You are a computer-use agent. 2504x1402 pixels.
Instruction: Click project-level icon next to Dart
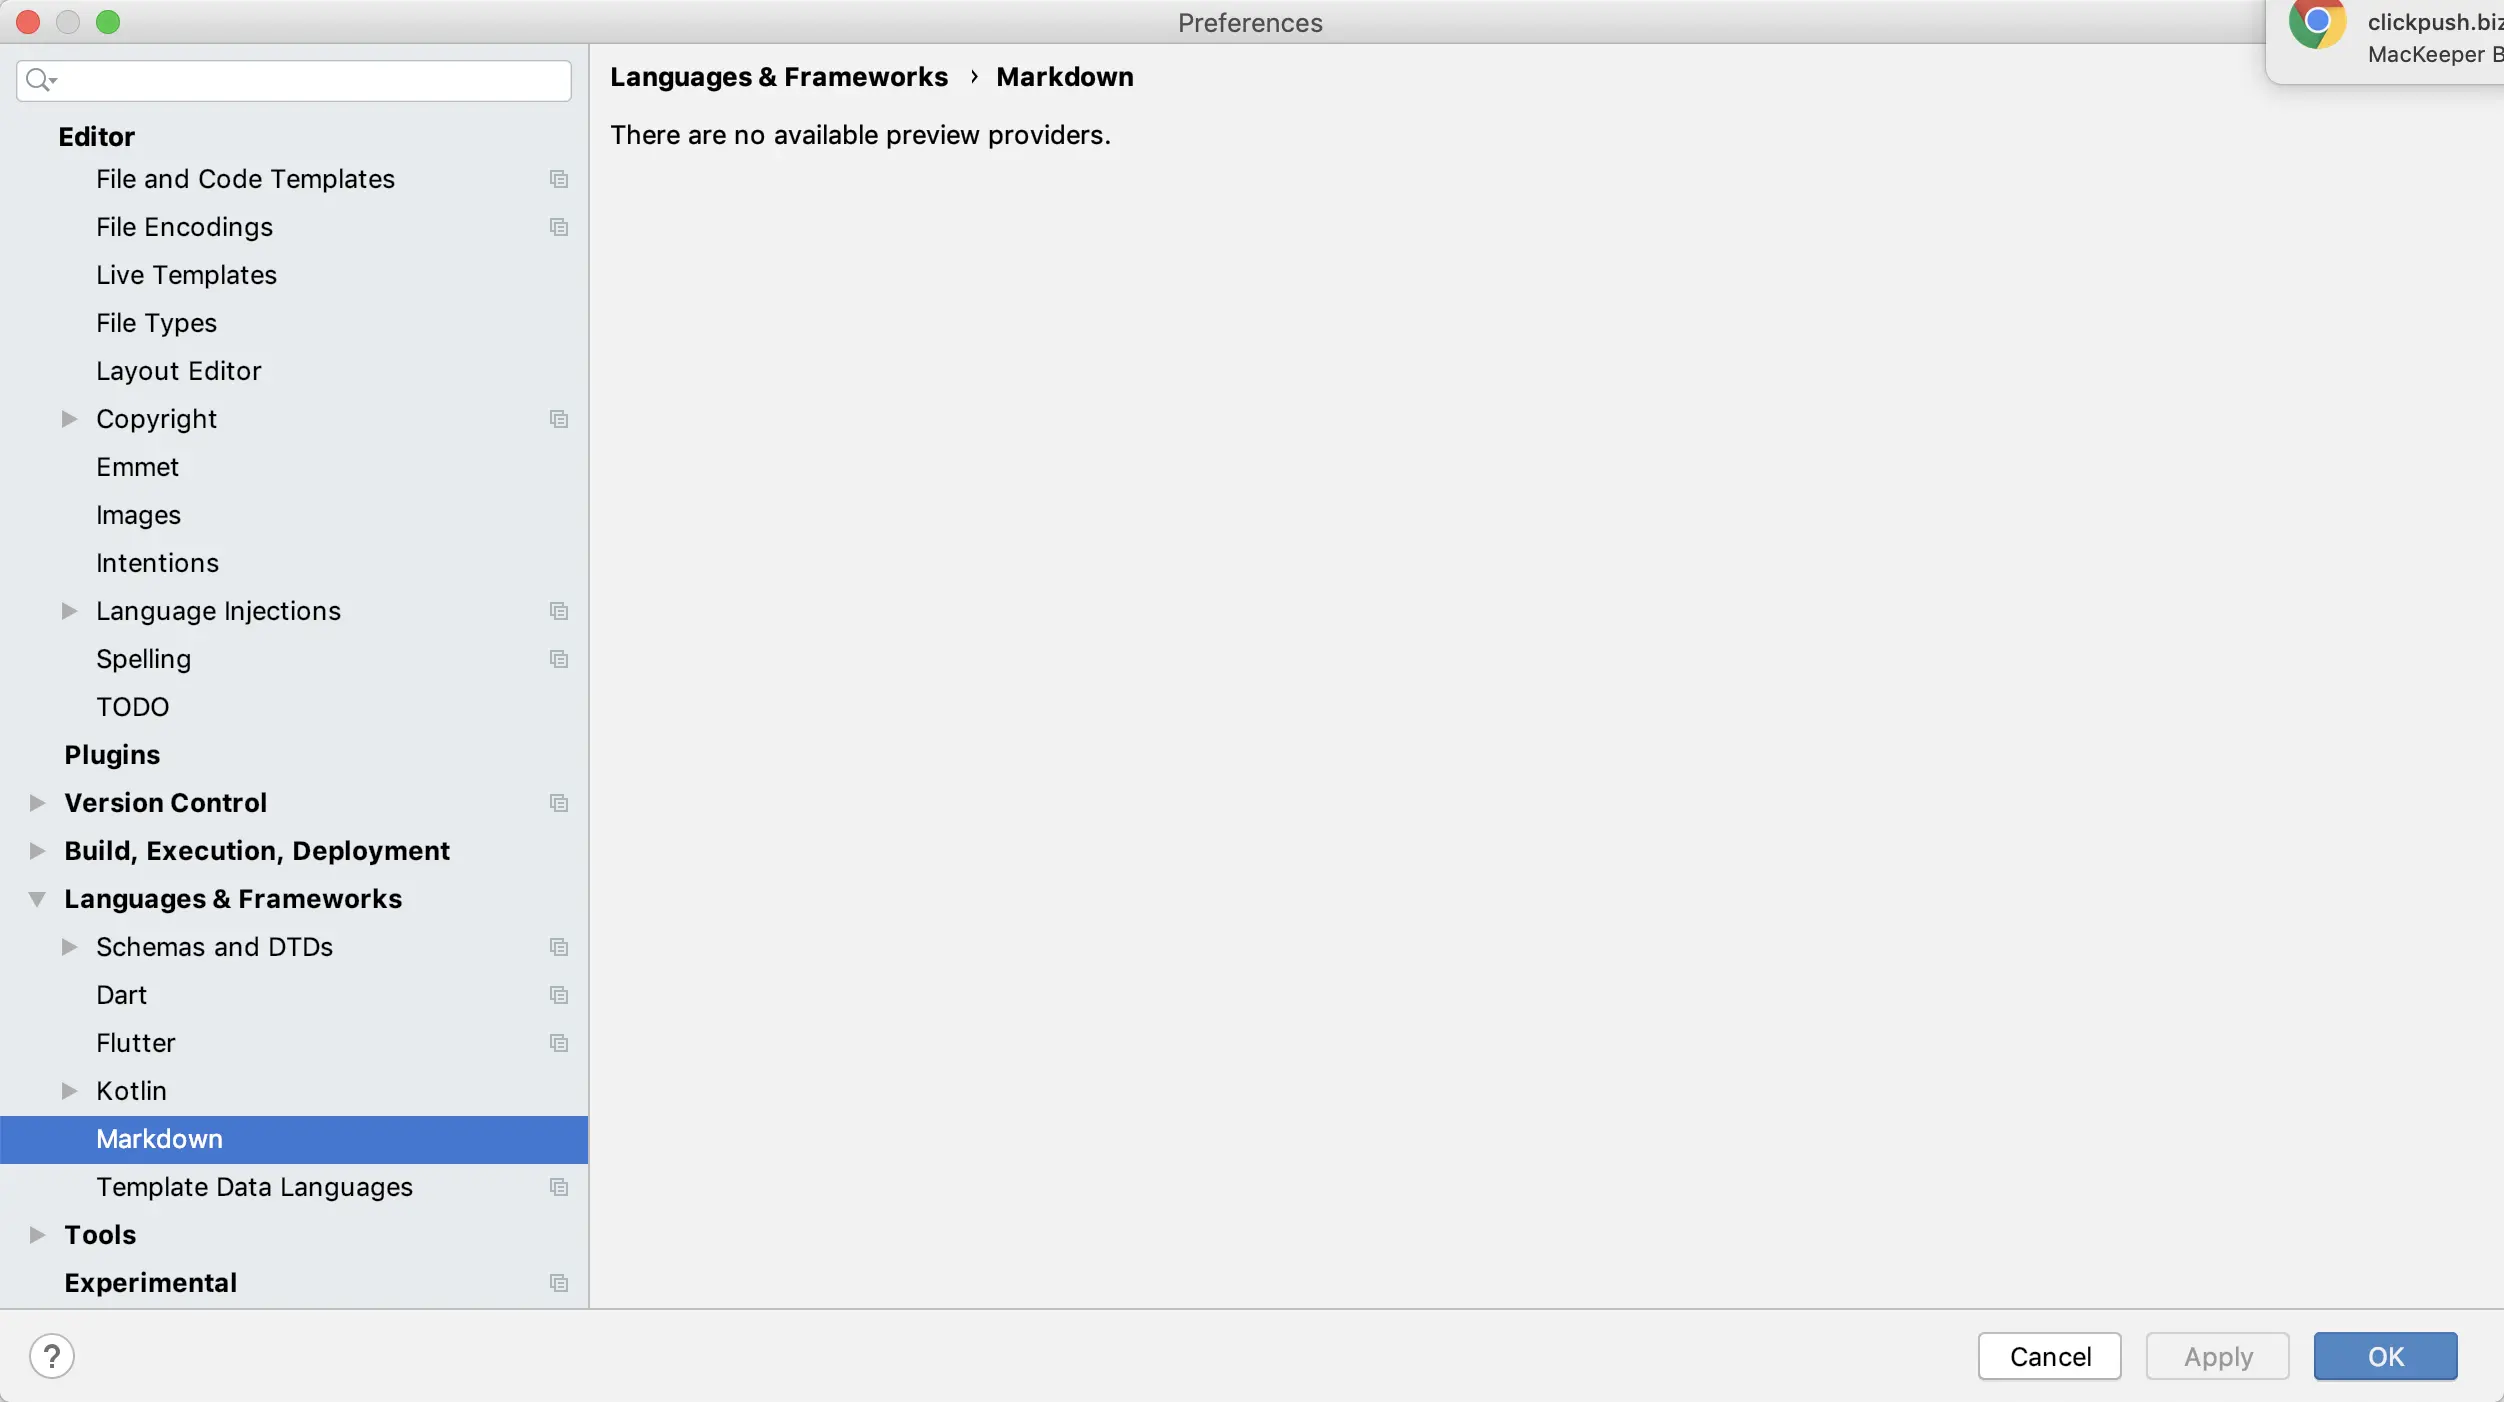click(559, 995)
